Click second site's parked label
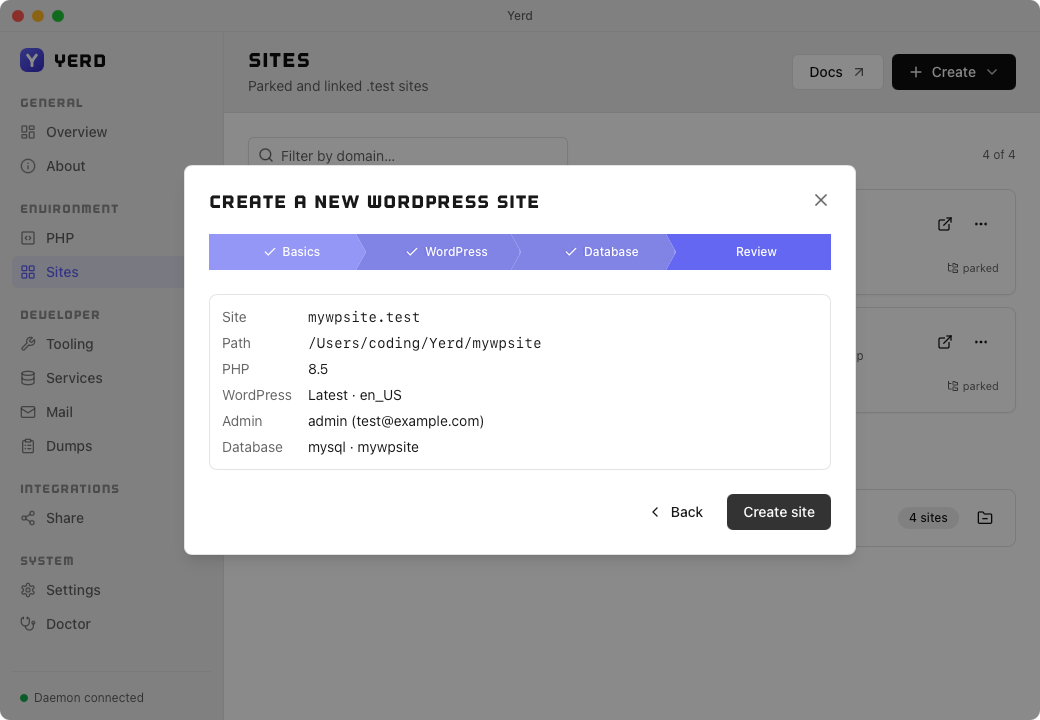 click(973, 386)
